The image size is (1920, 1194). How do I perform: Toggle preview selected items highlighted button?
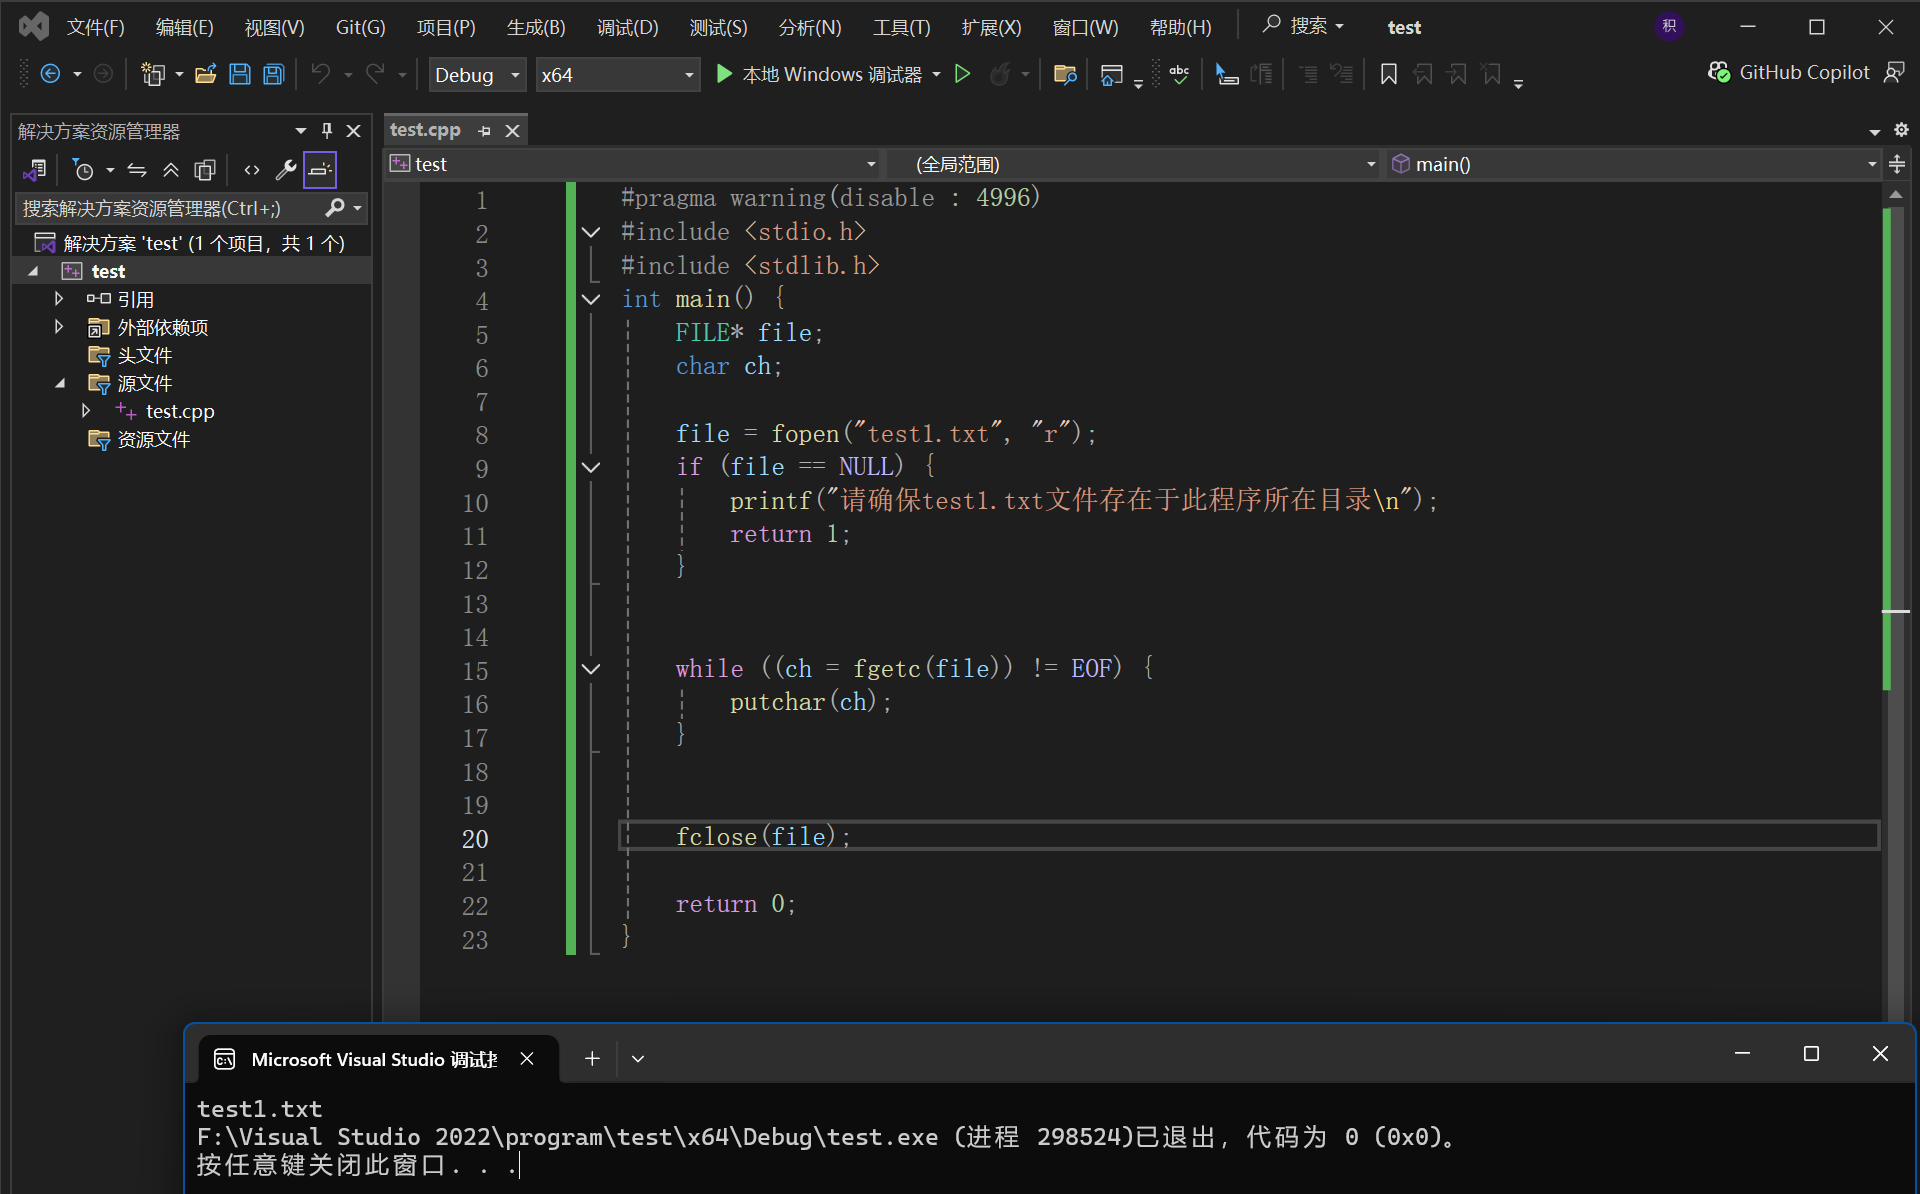tap(320, 170)
